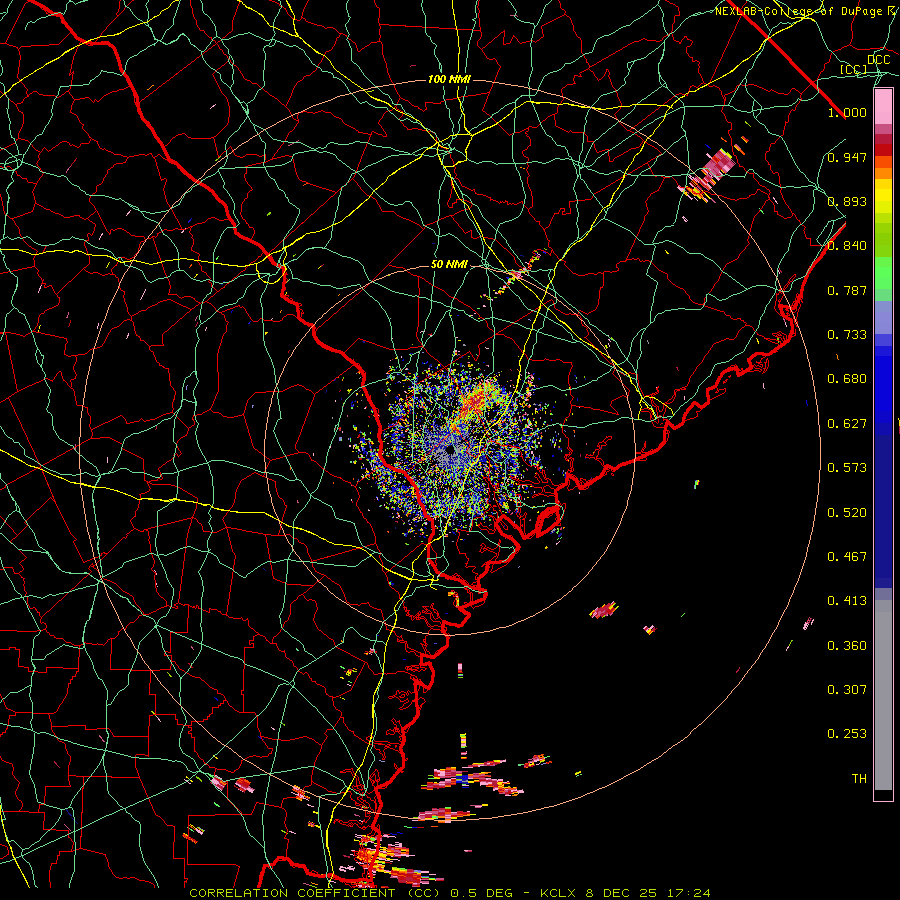
Task: Click the 0.520 color scale value
Action: pyautogui.click(x=847, y=513)
